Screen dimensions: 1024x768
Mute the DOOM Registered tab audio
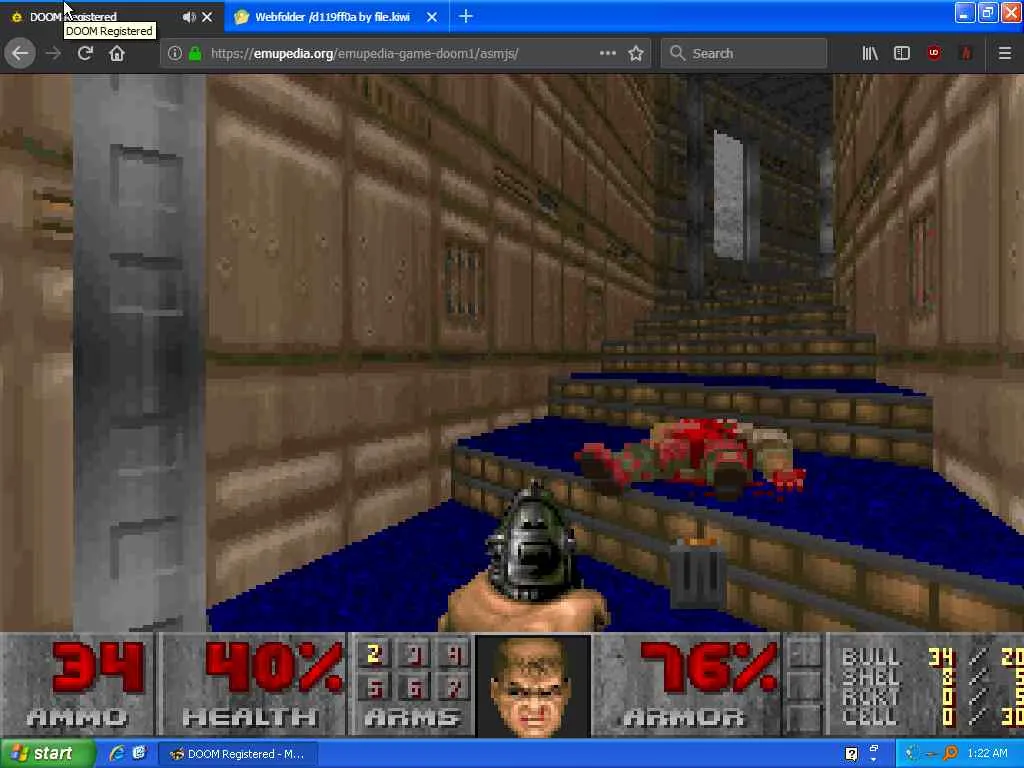[189, 17]
